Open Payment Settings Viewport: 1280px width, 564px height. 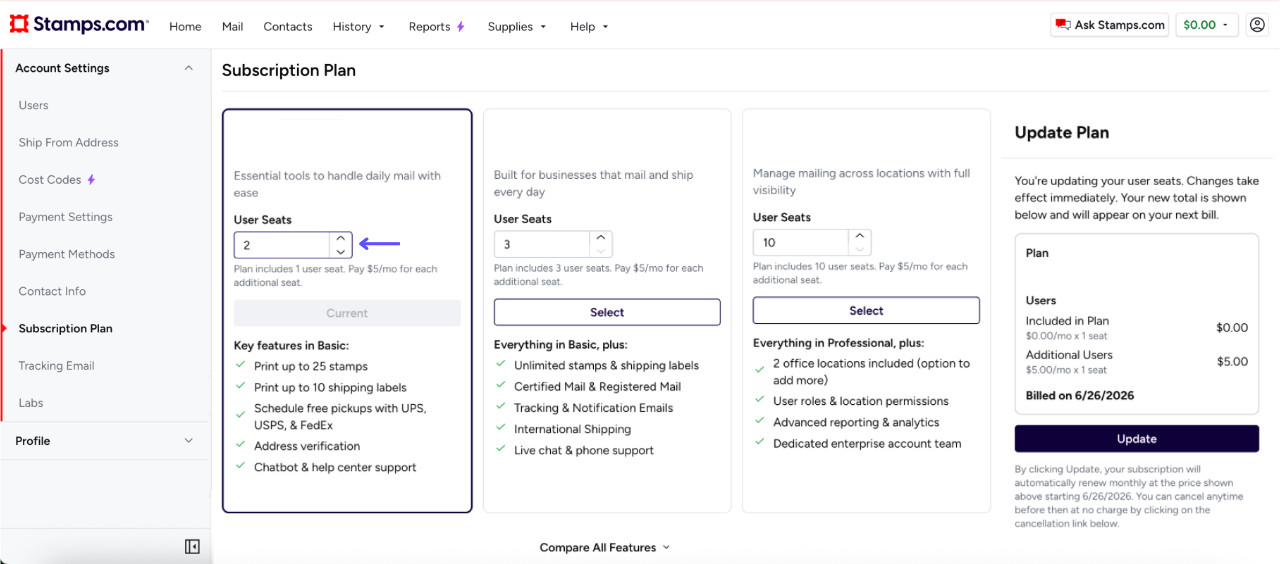(x=65, y=217)
